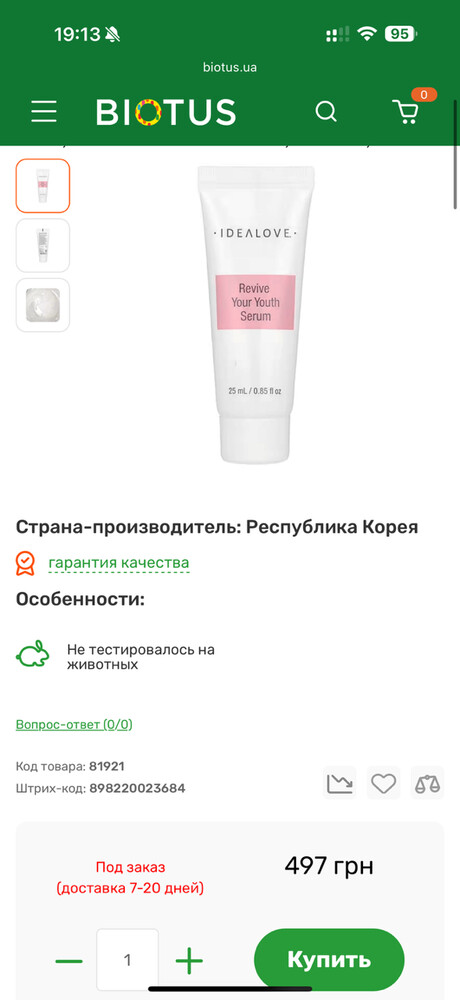The image size is (460, 1000).
Task: Add product to comparison scales icon
Action: (x=427, y=783)
